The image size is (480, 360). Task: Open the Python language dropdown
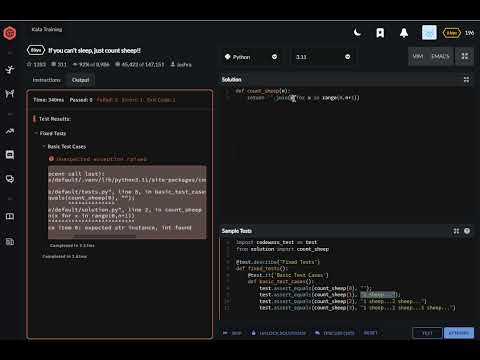251,57
